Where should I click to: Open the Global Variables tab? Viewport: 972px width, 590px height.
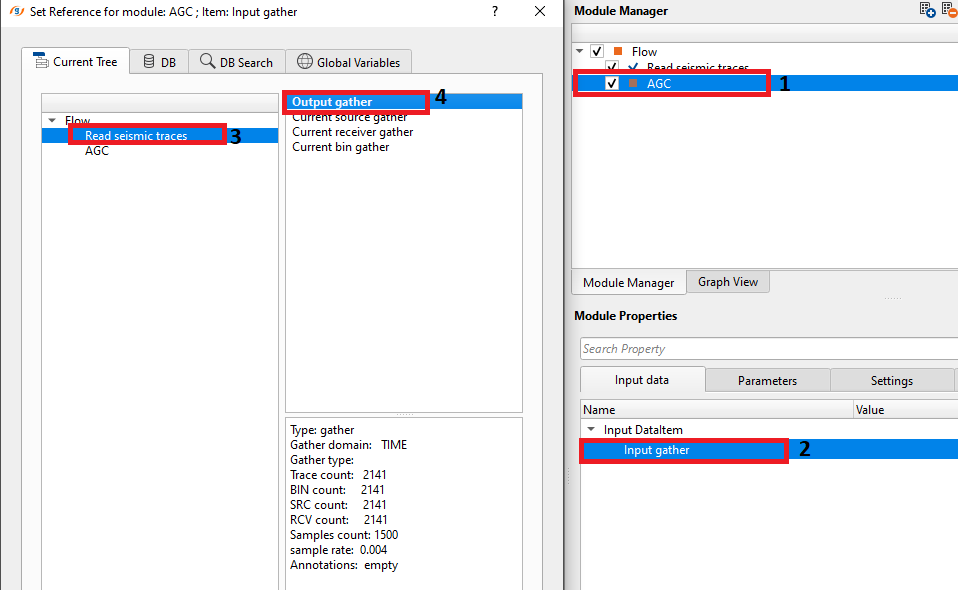(x=348, y=62)
